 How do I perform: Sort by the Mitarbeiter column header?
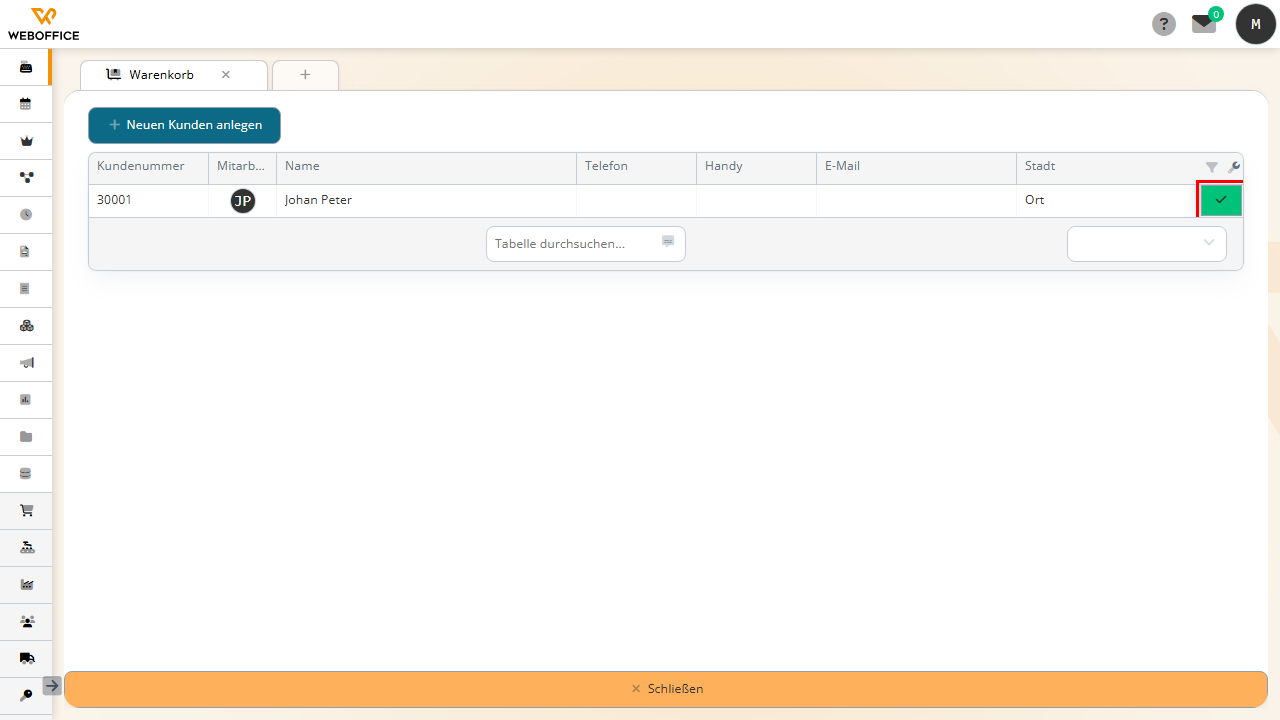coord(242,168)
